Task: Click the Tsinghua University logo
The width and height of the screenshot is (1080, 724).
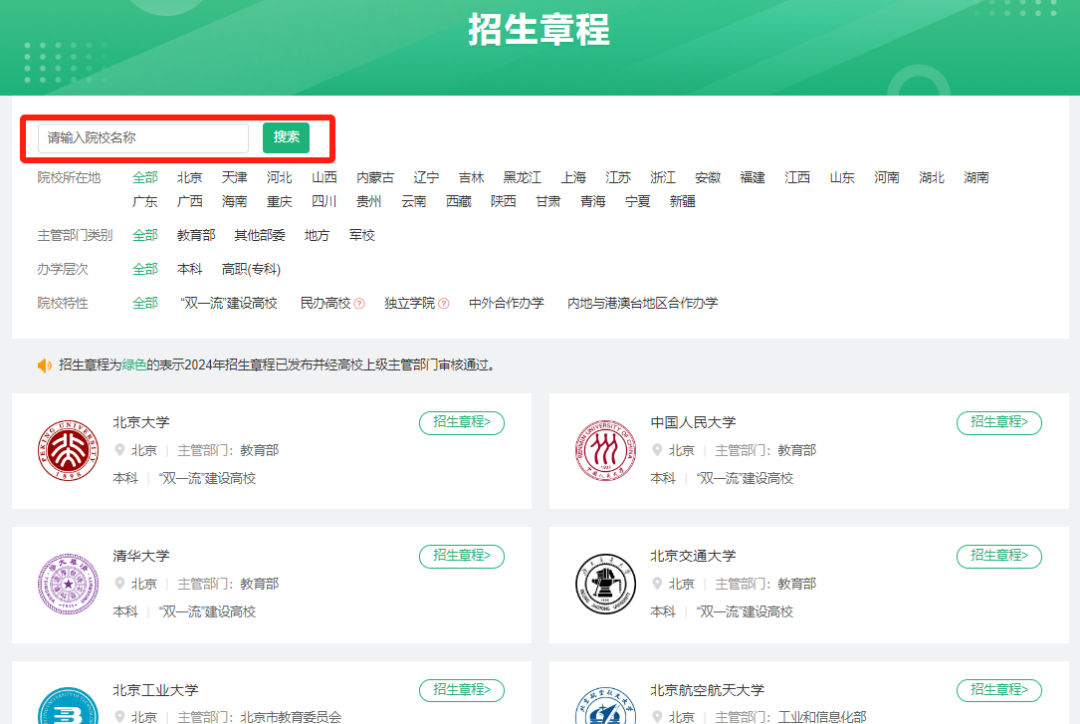Action: (x=68, y=584)
